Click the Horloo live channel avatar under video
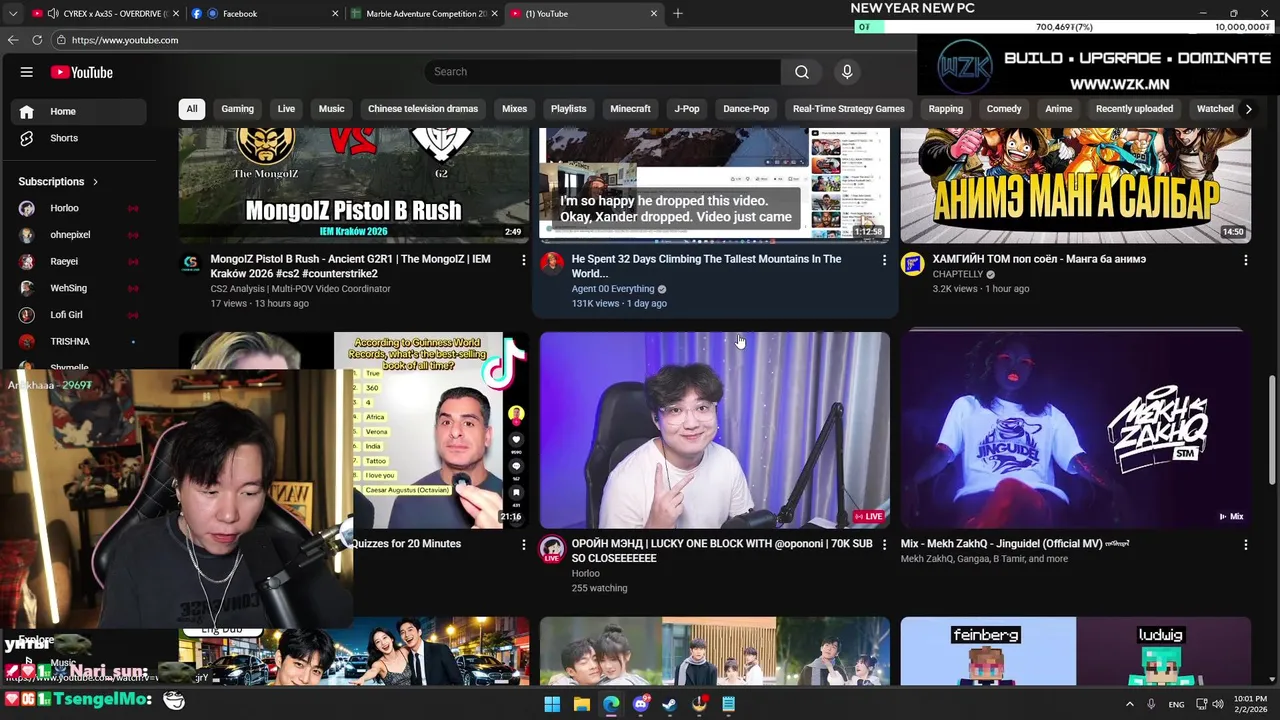 (551, 549)
